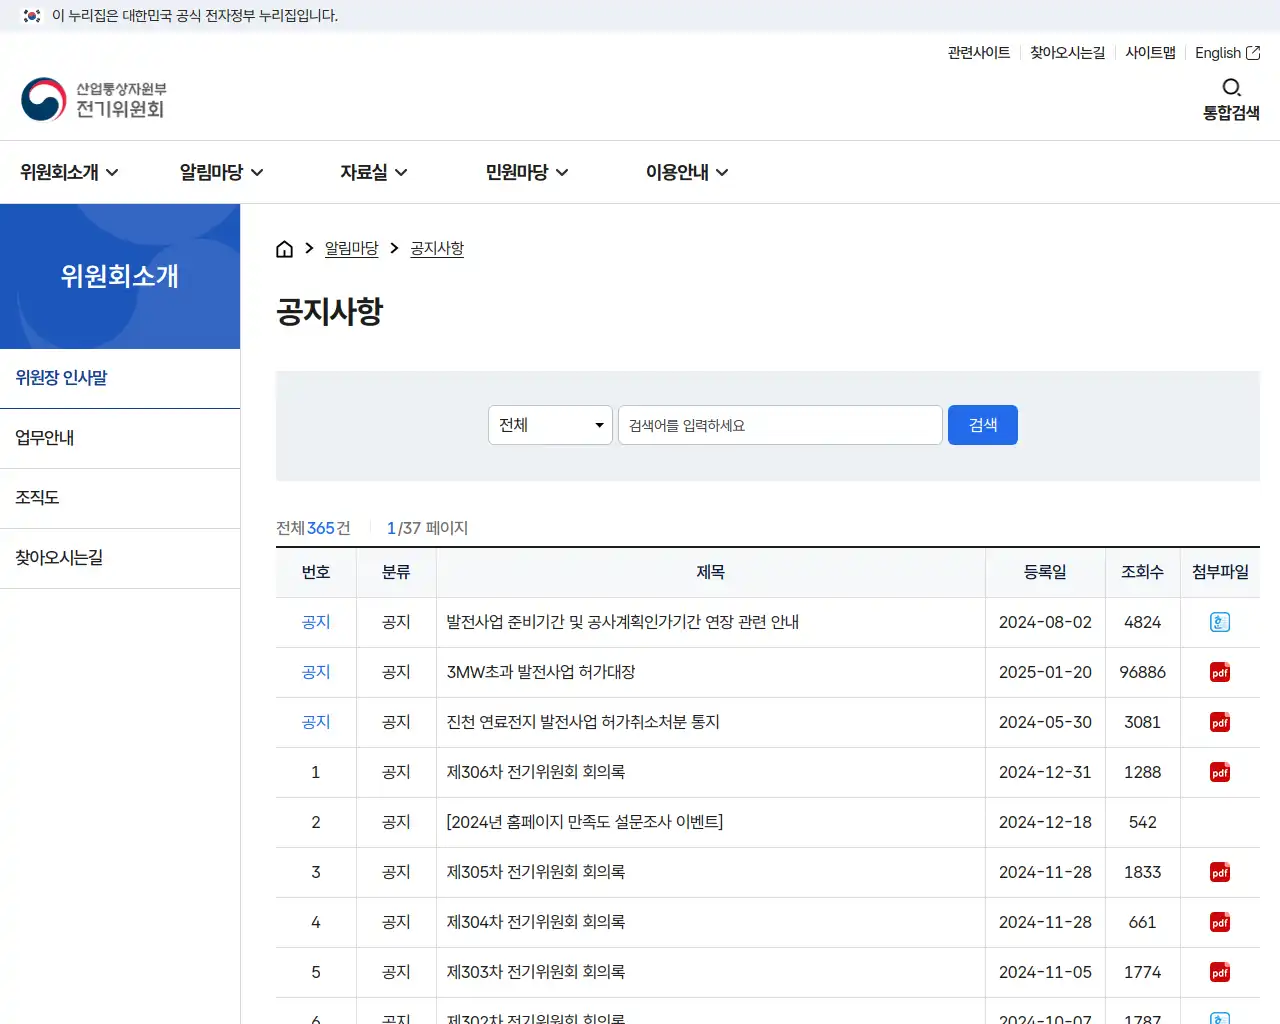Click the 제목 column header
Image resolution: width=1280 pixels, height=1024 pixels.
[711, 572]
